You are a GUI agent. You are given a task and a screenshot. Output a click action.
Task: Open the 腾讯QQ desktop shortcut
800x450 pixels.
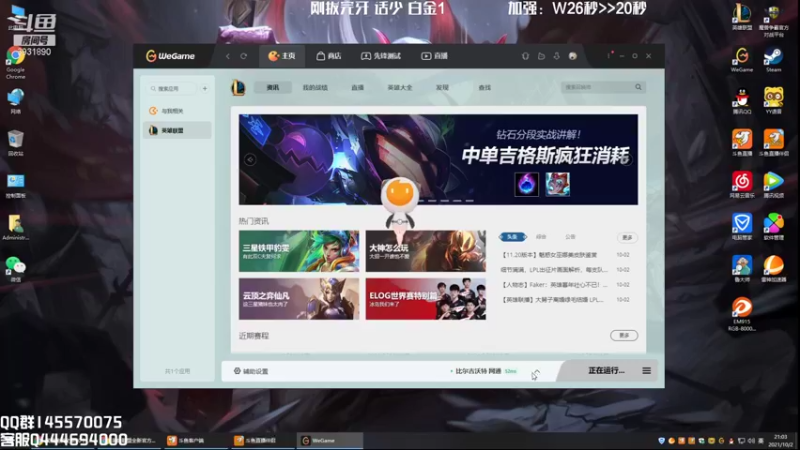pyautogui.click(x=742, y=101)
